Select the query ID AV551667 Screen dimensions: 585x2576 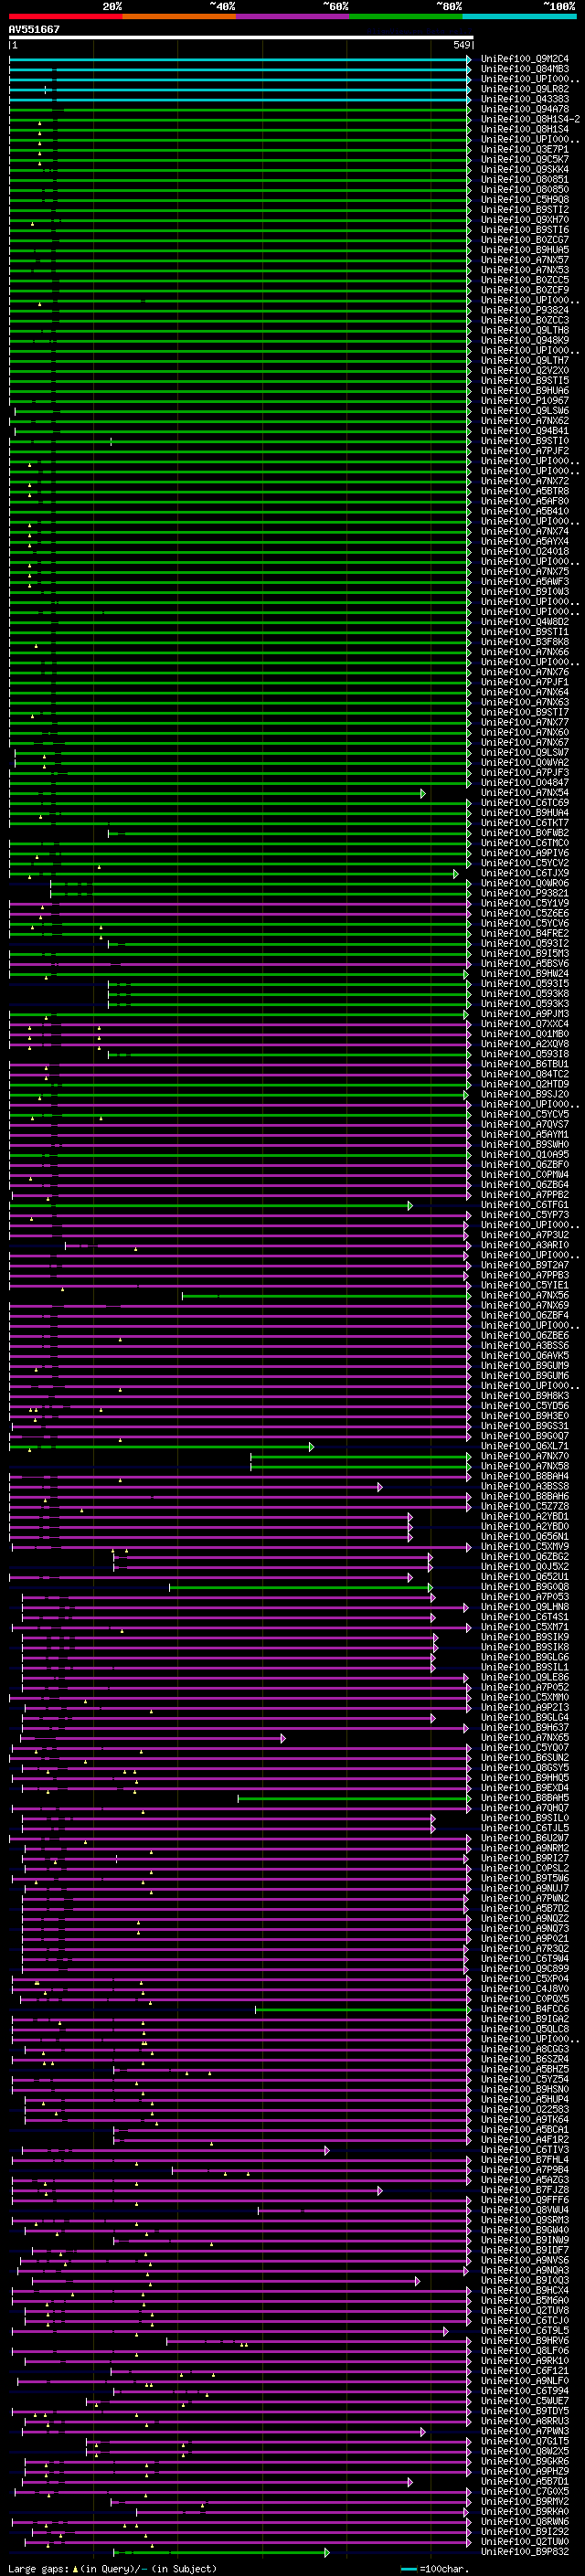pos(34,29)
